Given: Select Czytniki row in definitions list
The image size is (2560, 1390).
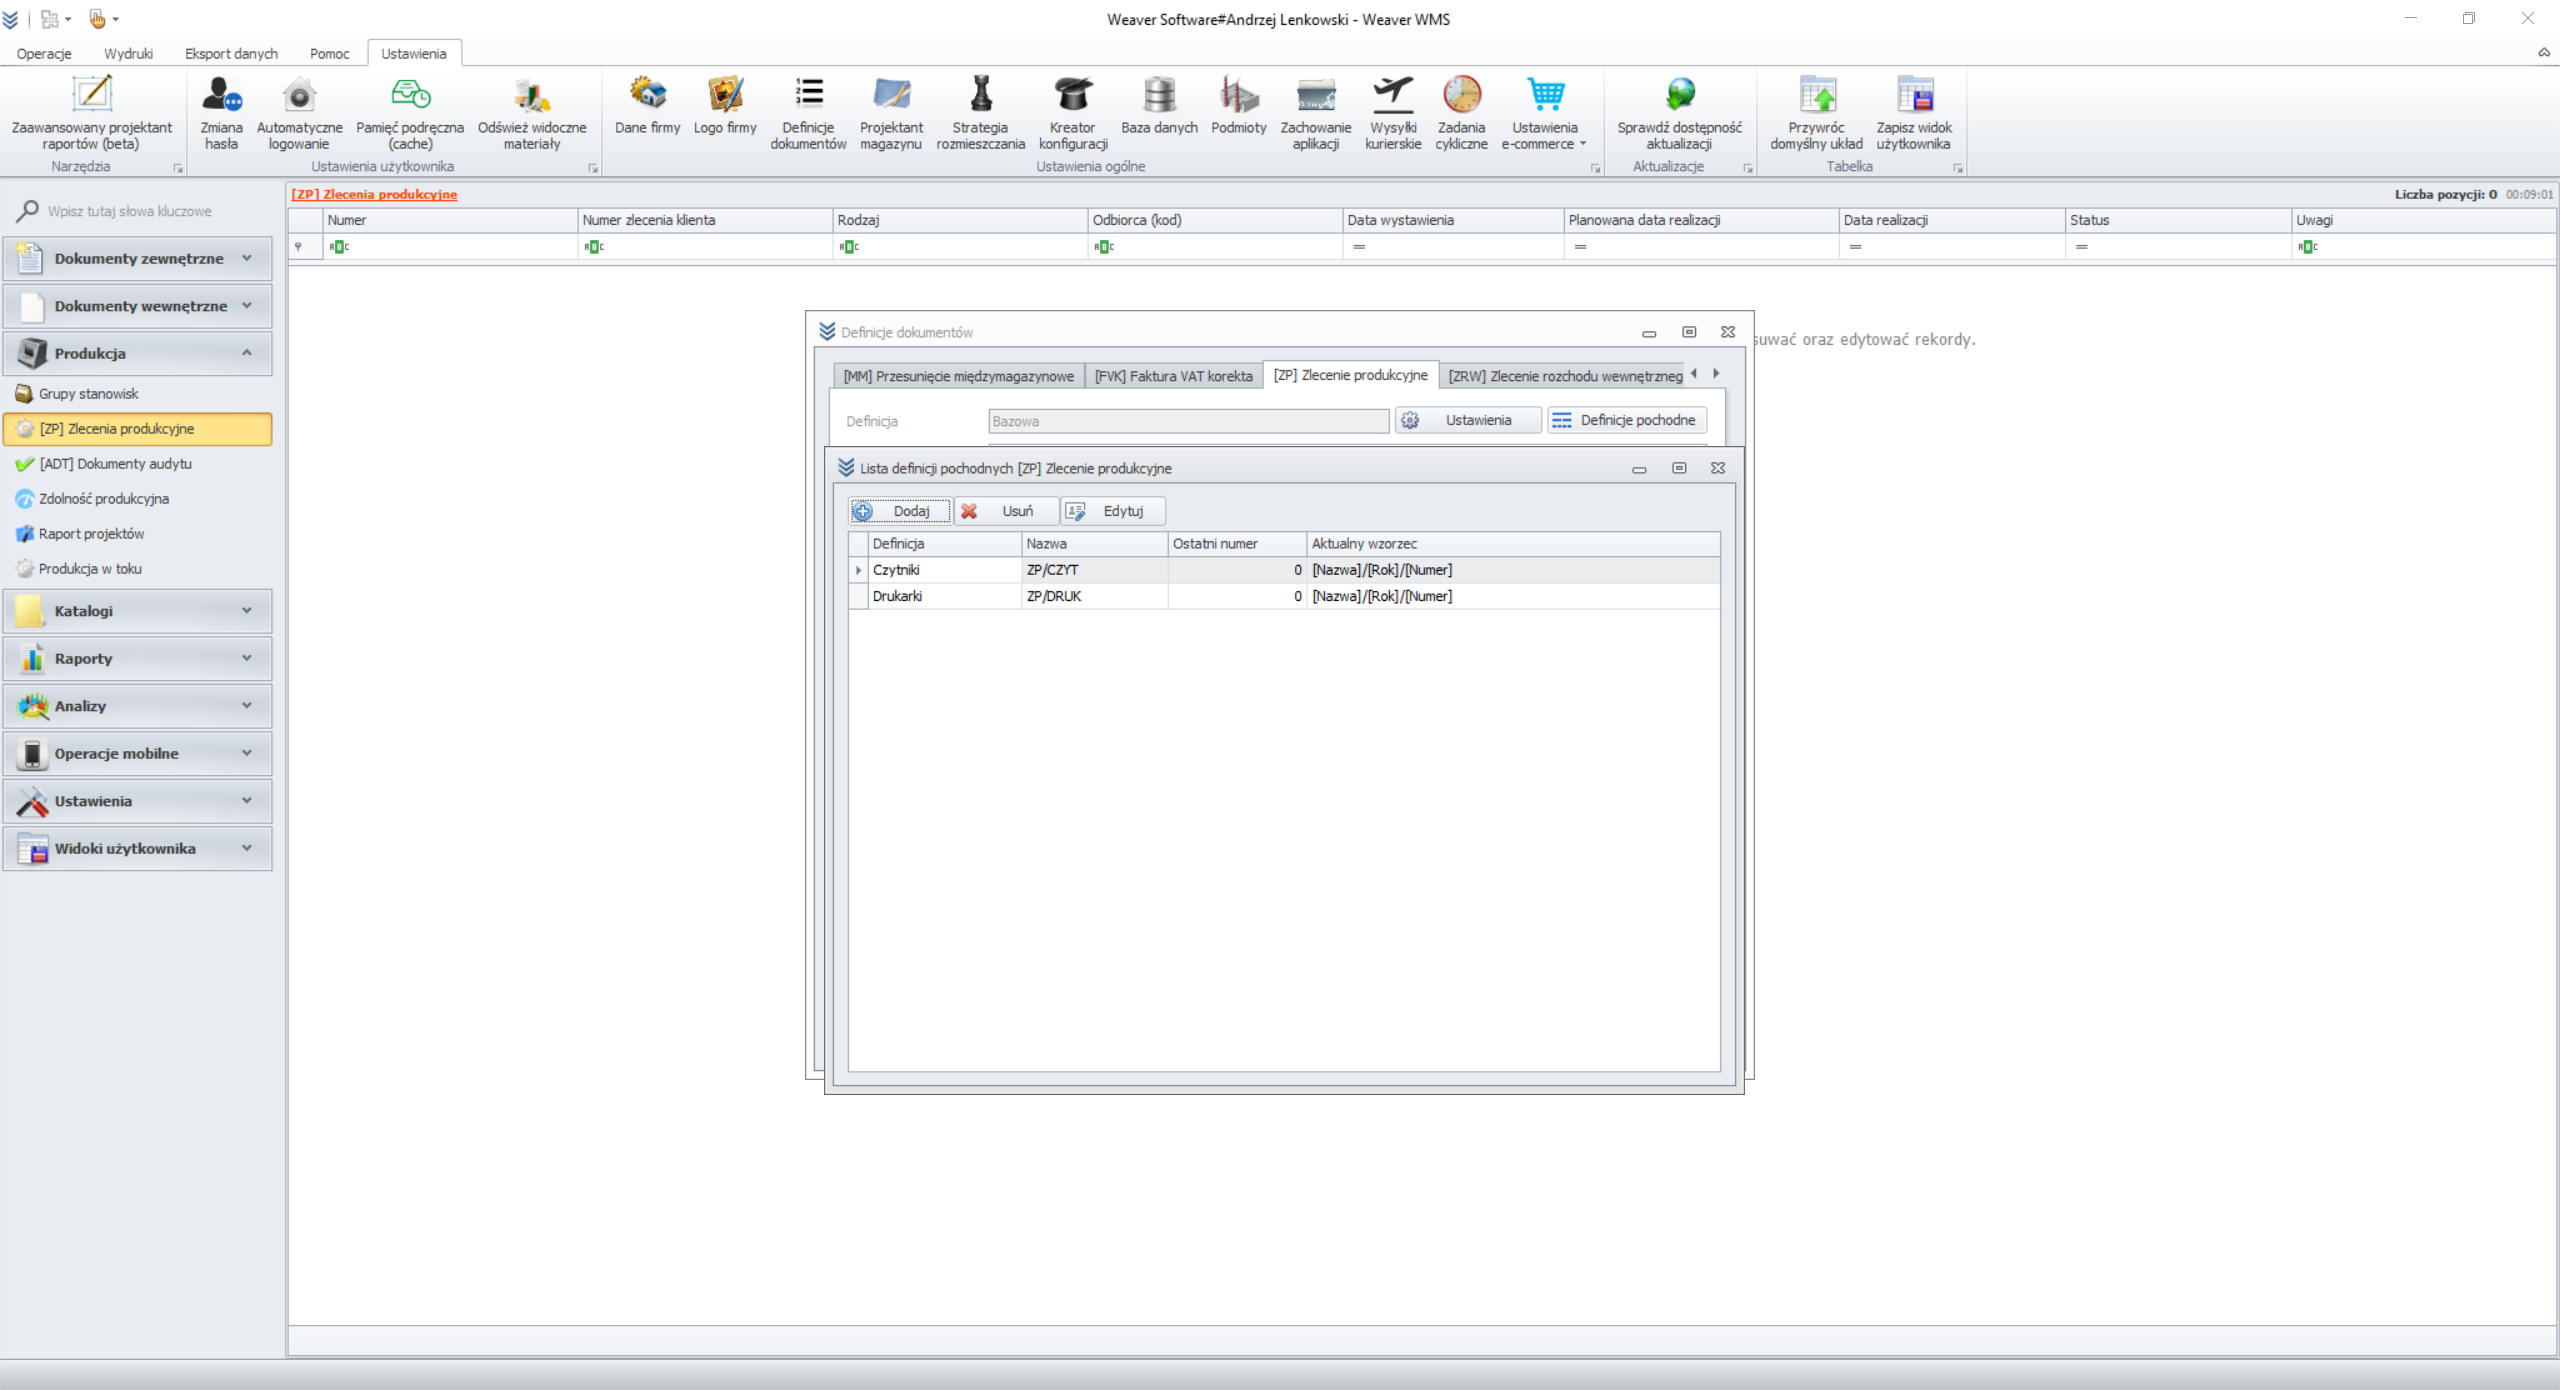Looking at the screenshot, I should [x=1284, y=570].
